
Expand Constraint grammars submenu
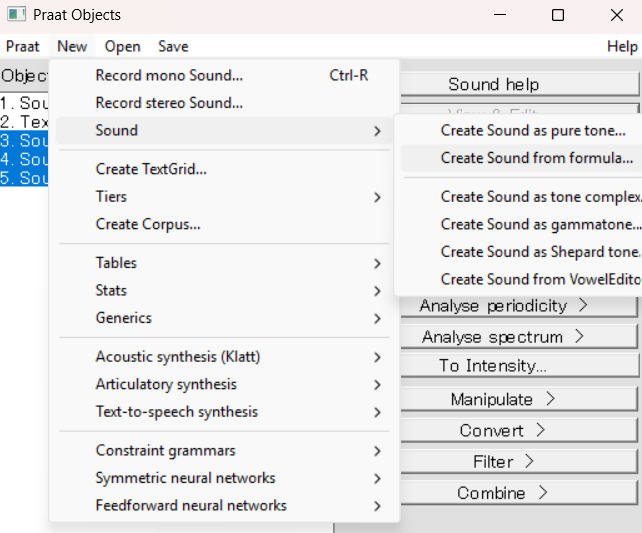tap(224, 450)
